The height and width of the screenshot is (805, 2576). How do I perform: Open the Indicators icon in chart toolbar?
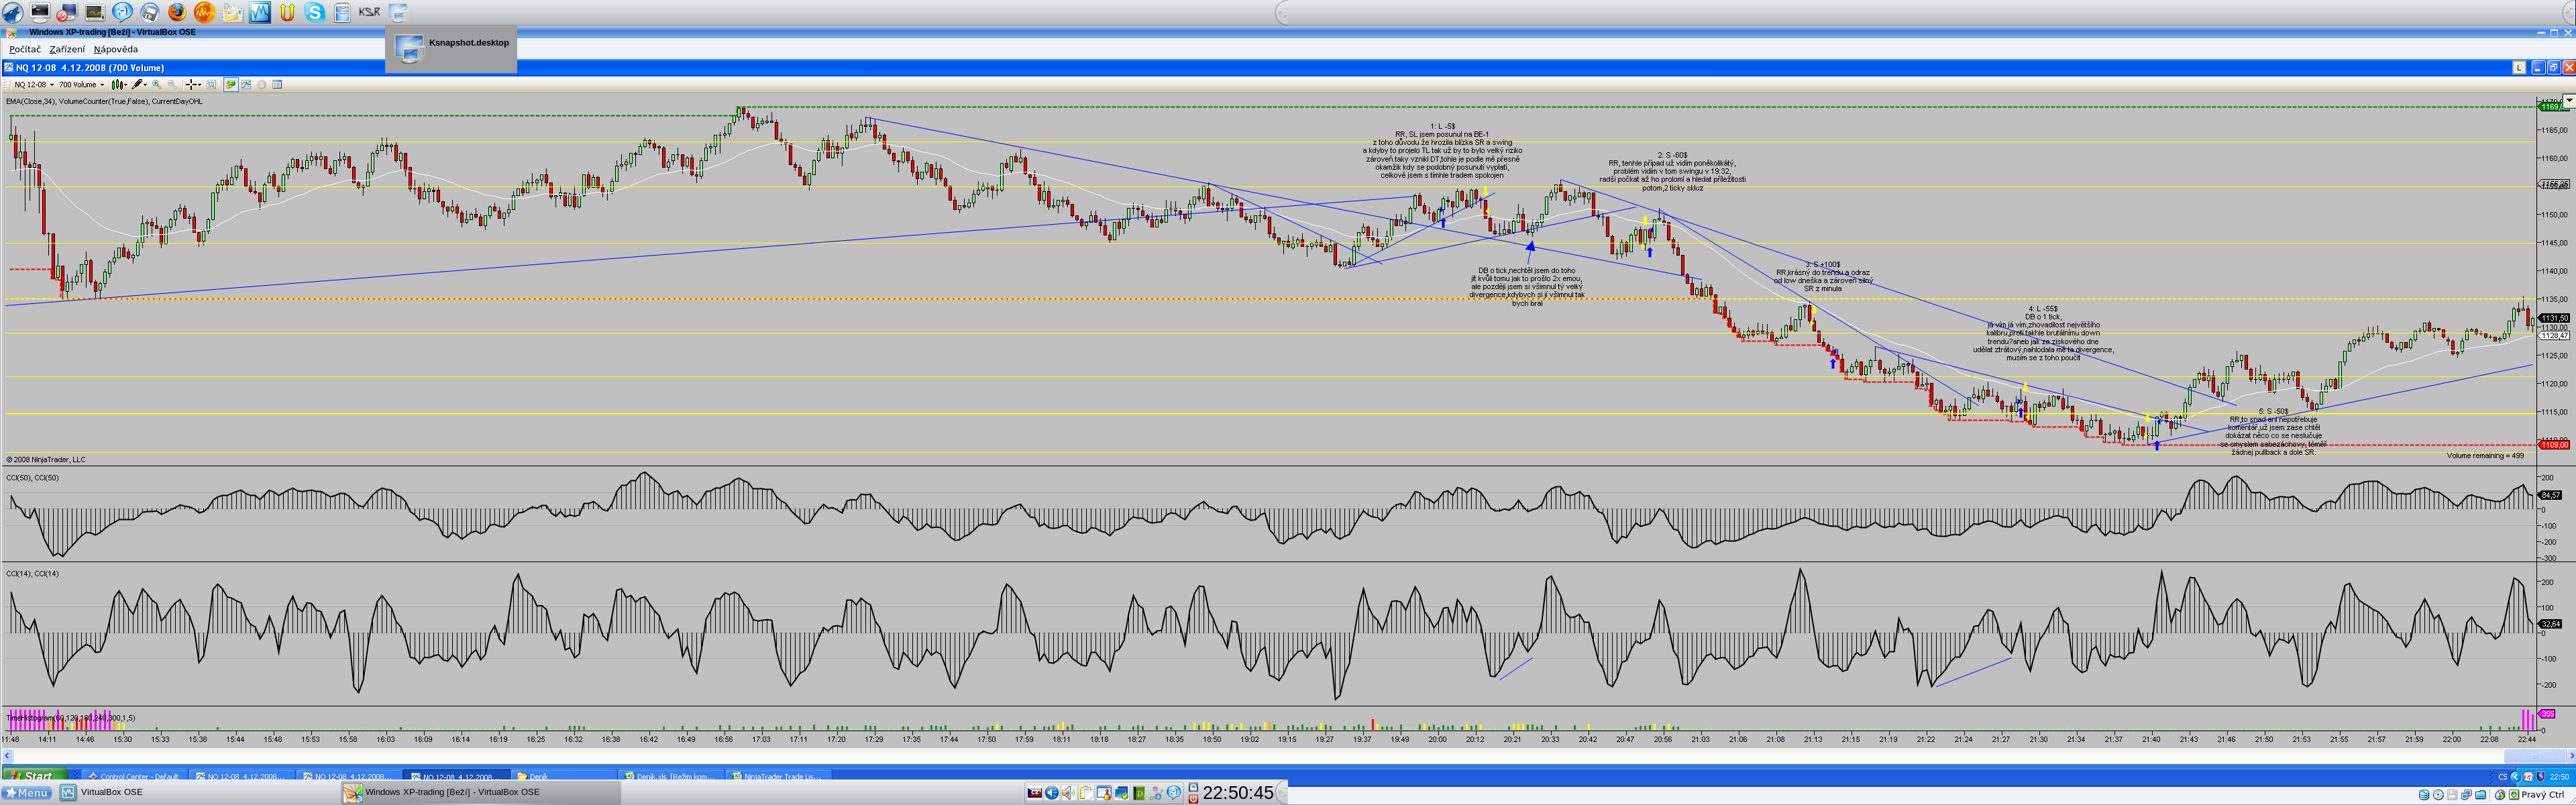(246, 85)
